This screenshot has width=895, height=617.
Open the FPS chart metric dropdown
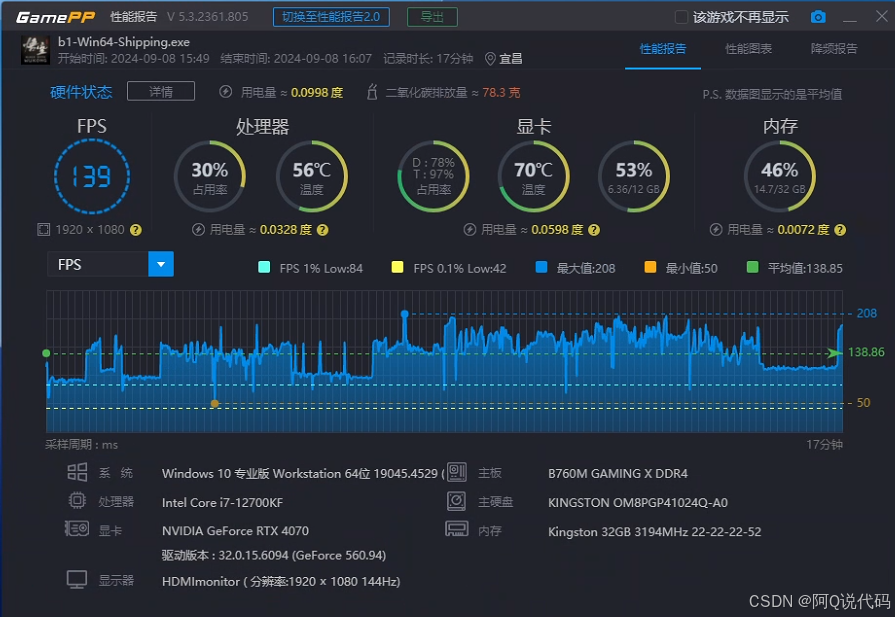pyautogui.click(x=160, y=264)
